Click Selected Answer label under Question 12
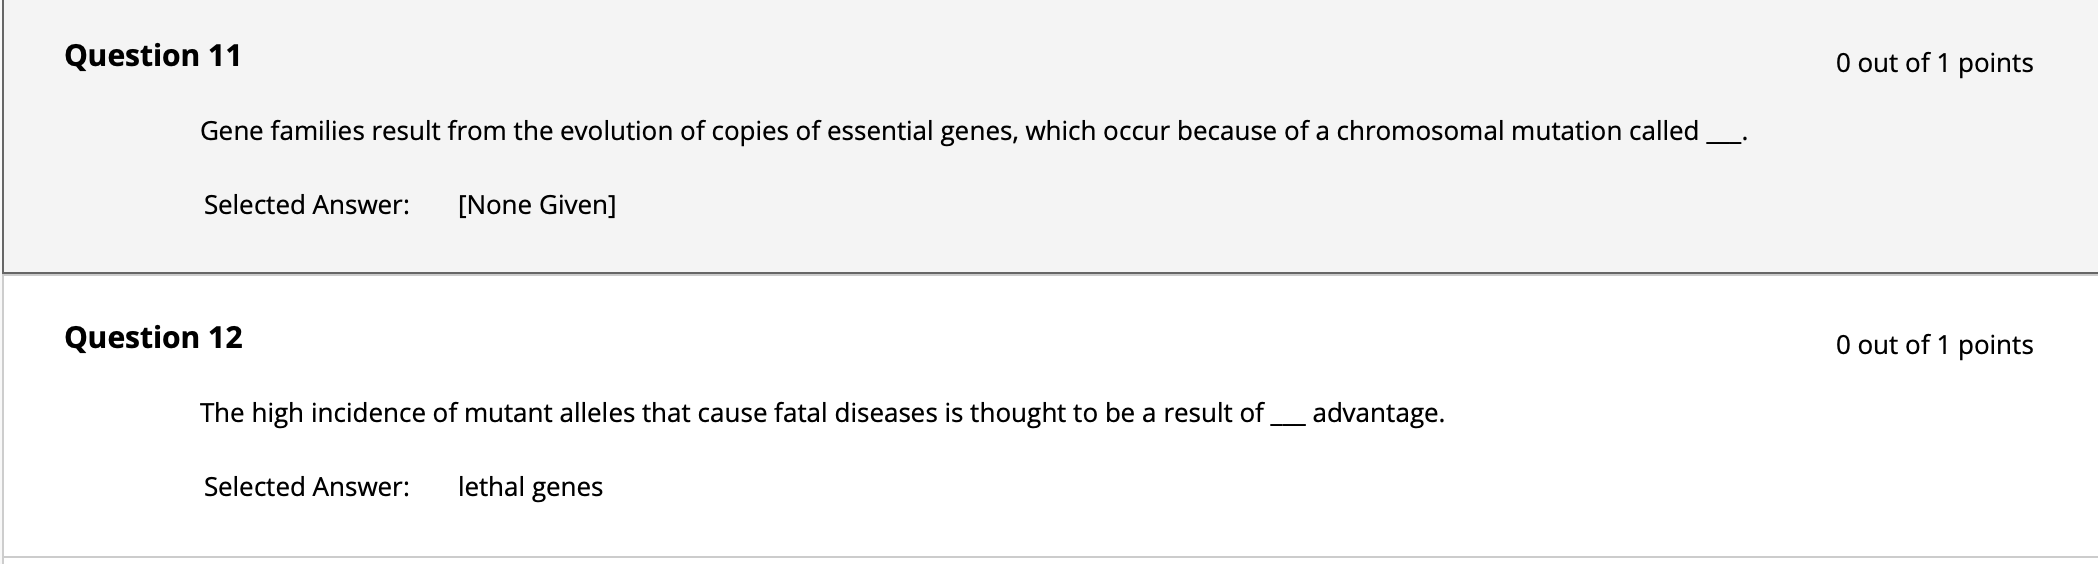The height and width of the screenshot is (564, 2098). pyautogui.click(x=307, y=487)
